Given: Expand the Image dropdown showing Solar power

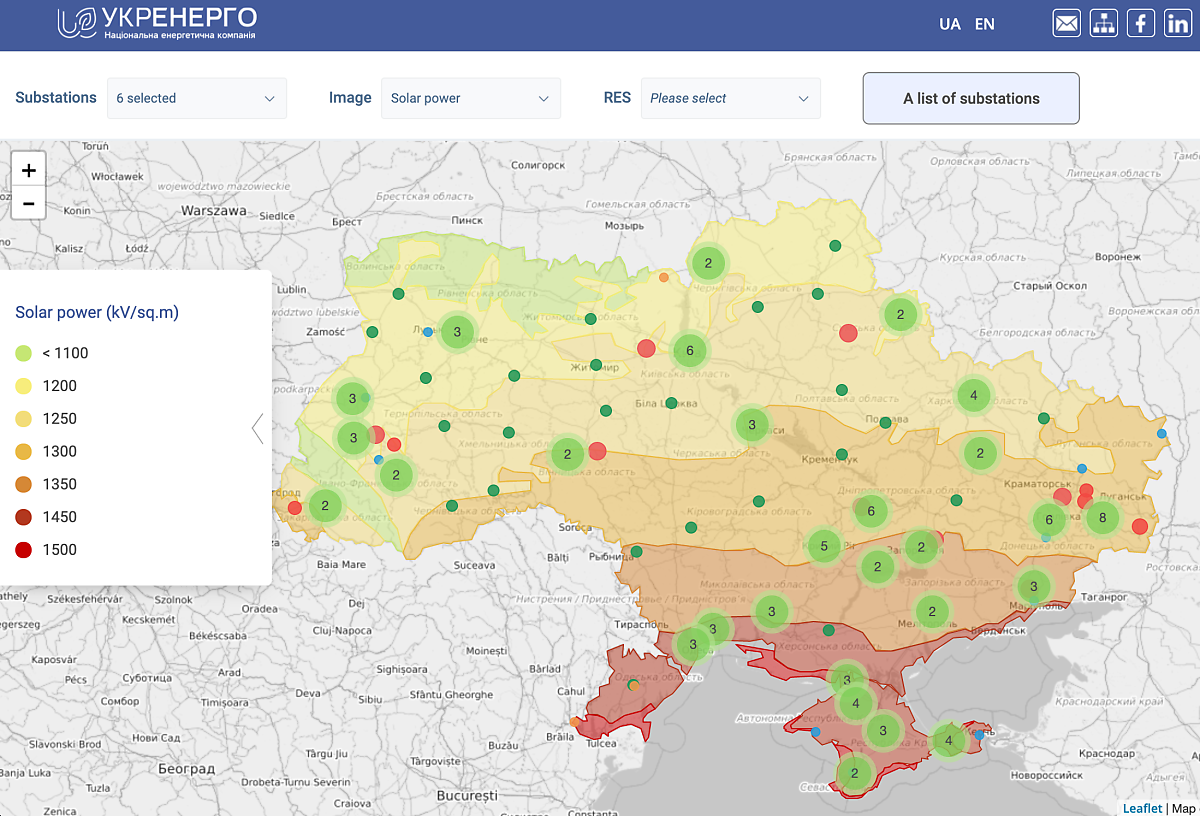Looking at the screenshot, I should coord(470,98).
